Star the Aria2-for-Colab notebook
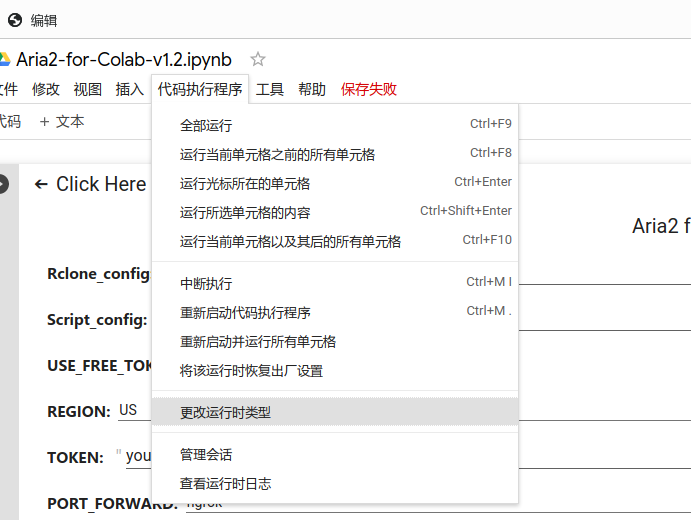This screenshot has height=520, width=691. [258, 59]
